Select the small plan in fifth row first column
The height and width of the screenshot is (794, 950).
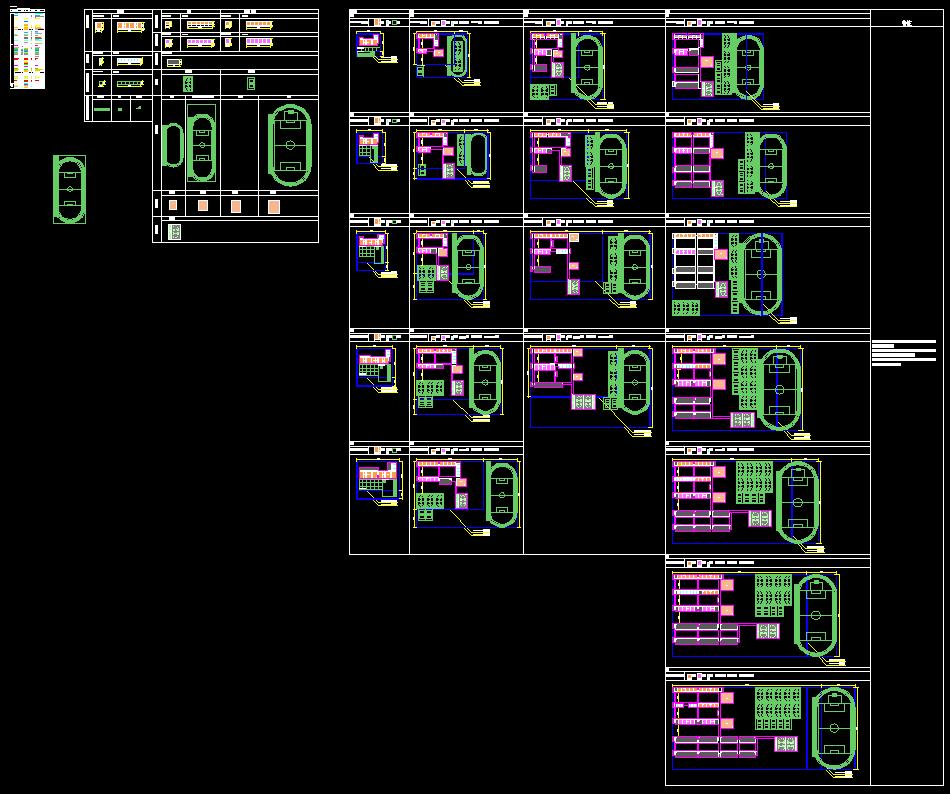point(377,481)
